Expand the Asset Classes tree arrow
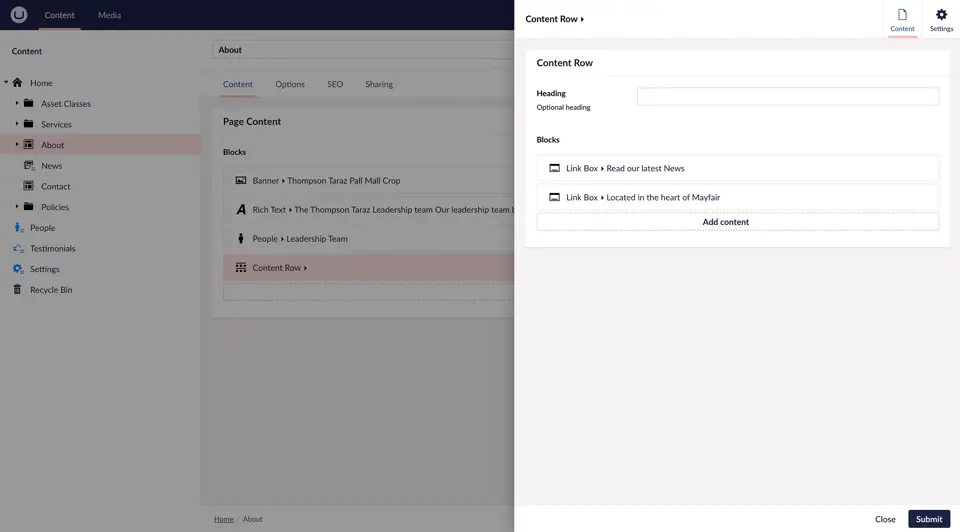Screen dimensions: 960x532 pos(17,103)
